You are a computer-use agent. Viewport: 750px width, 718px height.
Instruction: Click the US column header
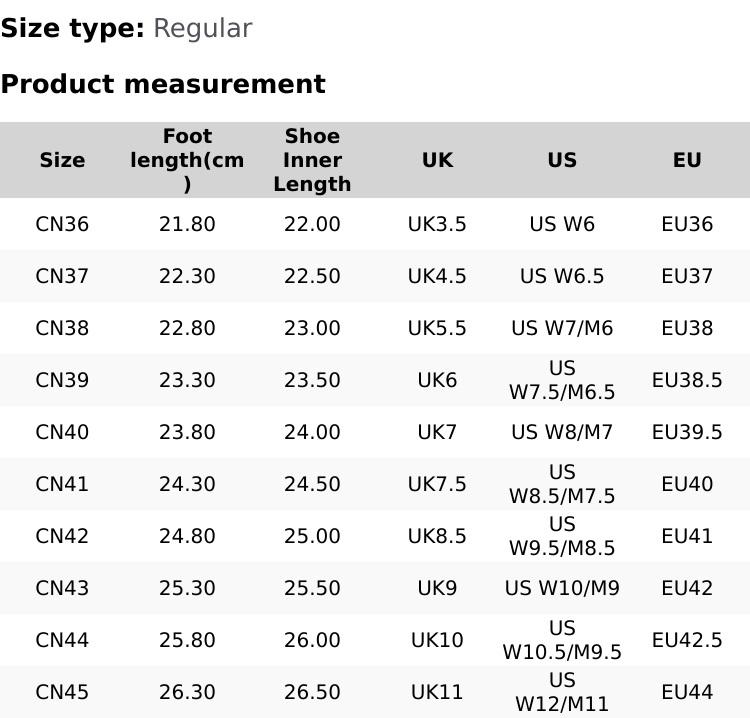562,160
